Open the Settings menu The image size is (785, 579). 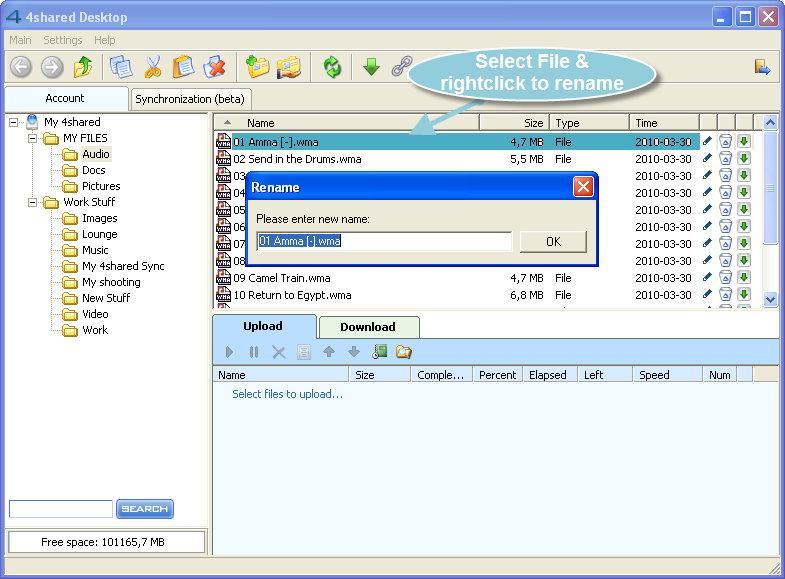[63, 40]
